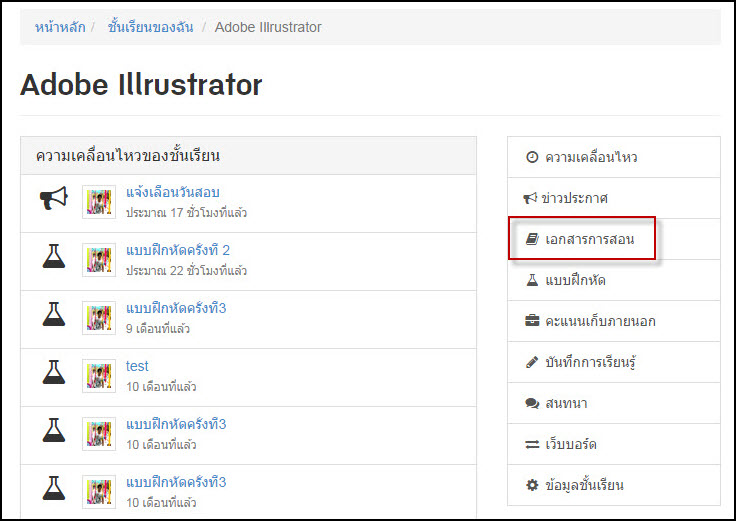Viewport: 736px width, 521px height.
Task: Open the ความเคลื่อนไหว sidebar menu item
Action: point(614,157)
